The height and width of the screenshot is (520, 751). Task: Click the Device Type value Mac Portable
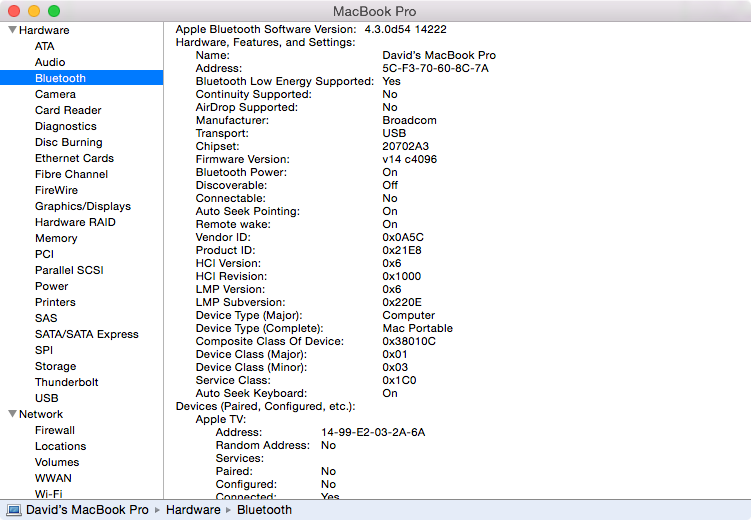pyautogui.click(x=418, y=328)
